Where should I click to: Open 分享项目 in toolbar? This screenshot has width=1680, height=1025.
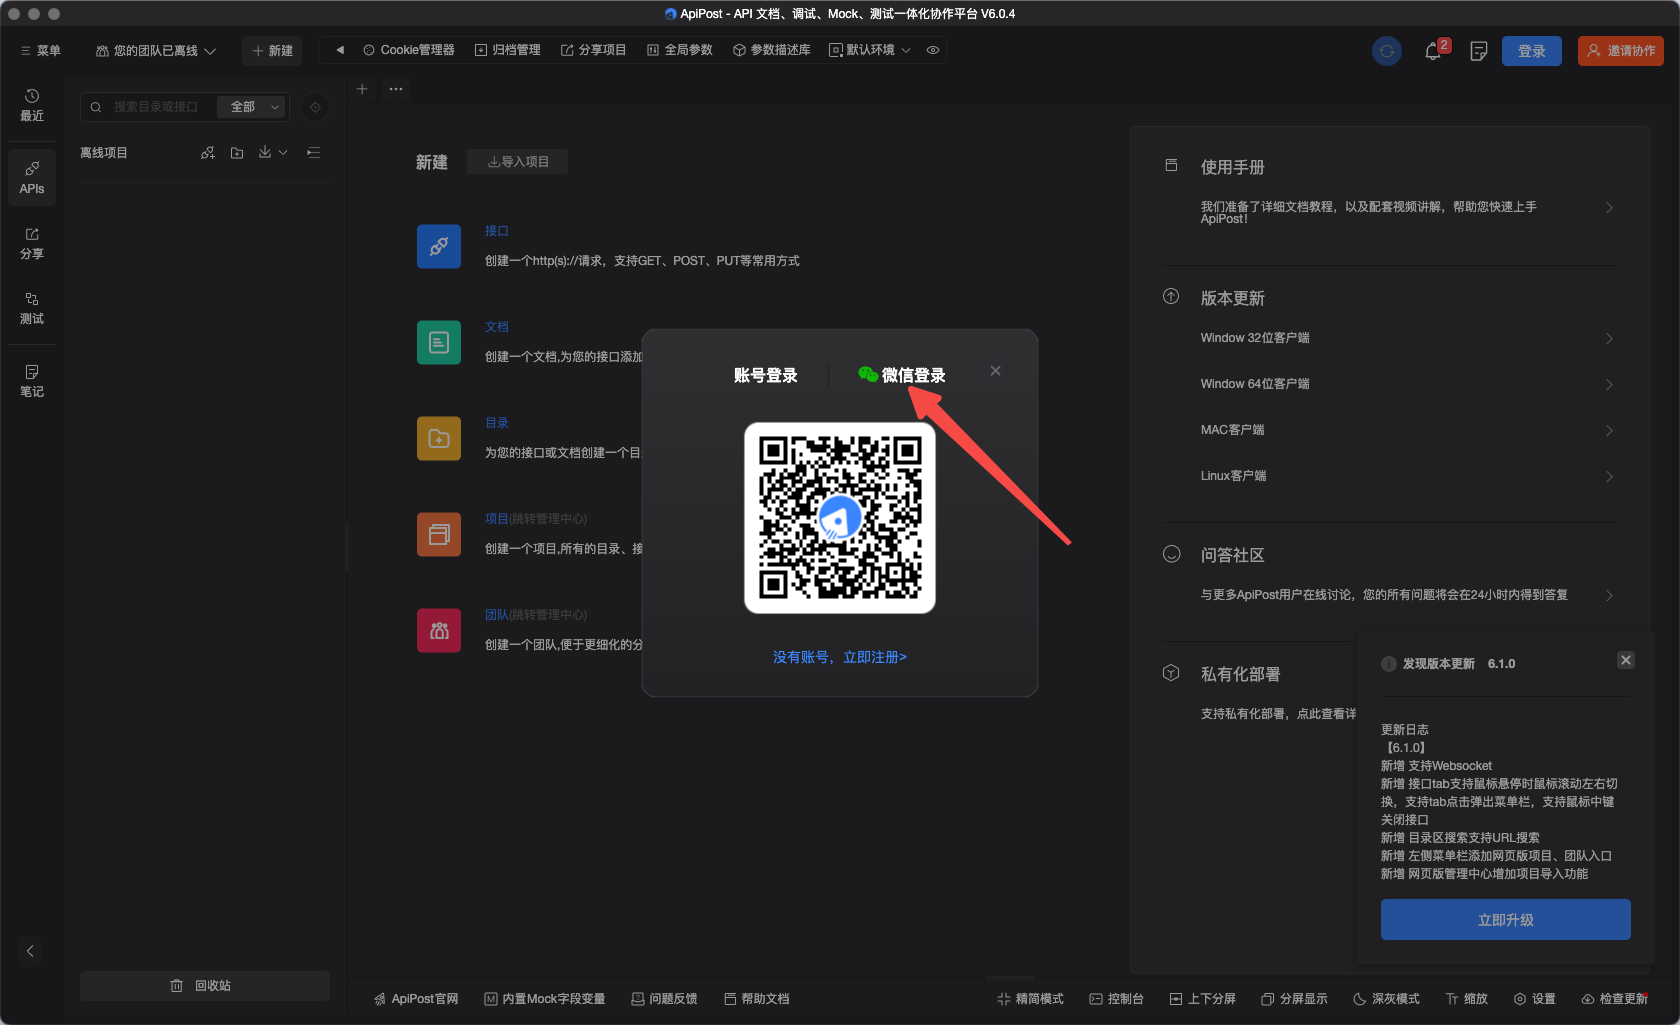click(593, 50)
